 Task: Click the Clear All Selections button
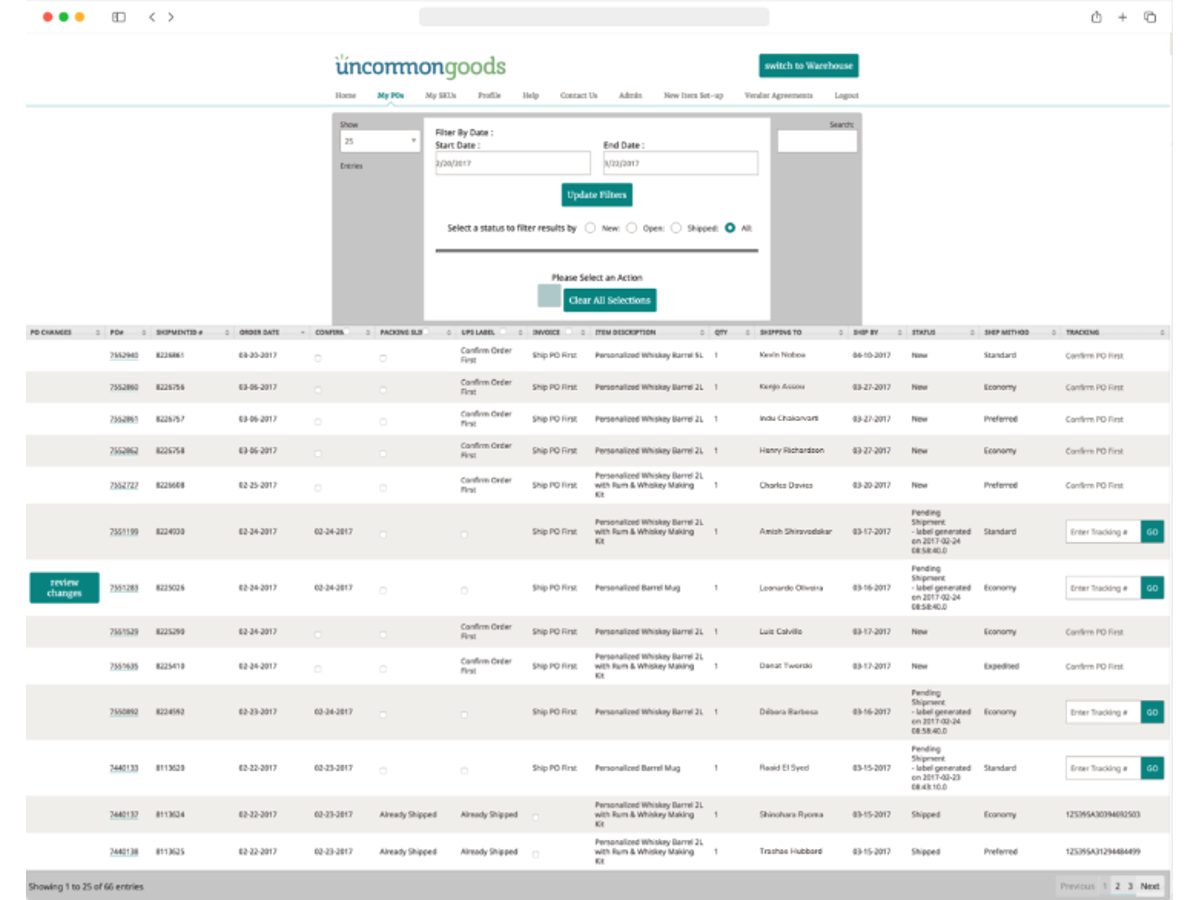point(609,300)
